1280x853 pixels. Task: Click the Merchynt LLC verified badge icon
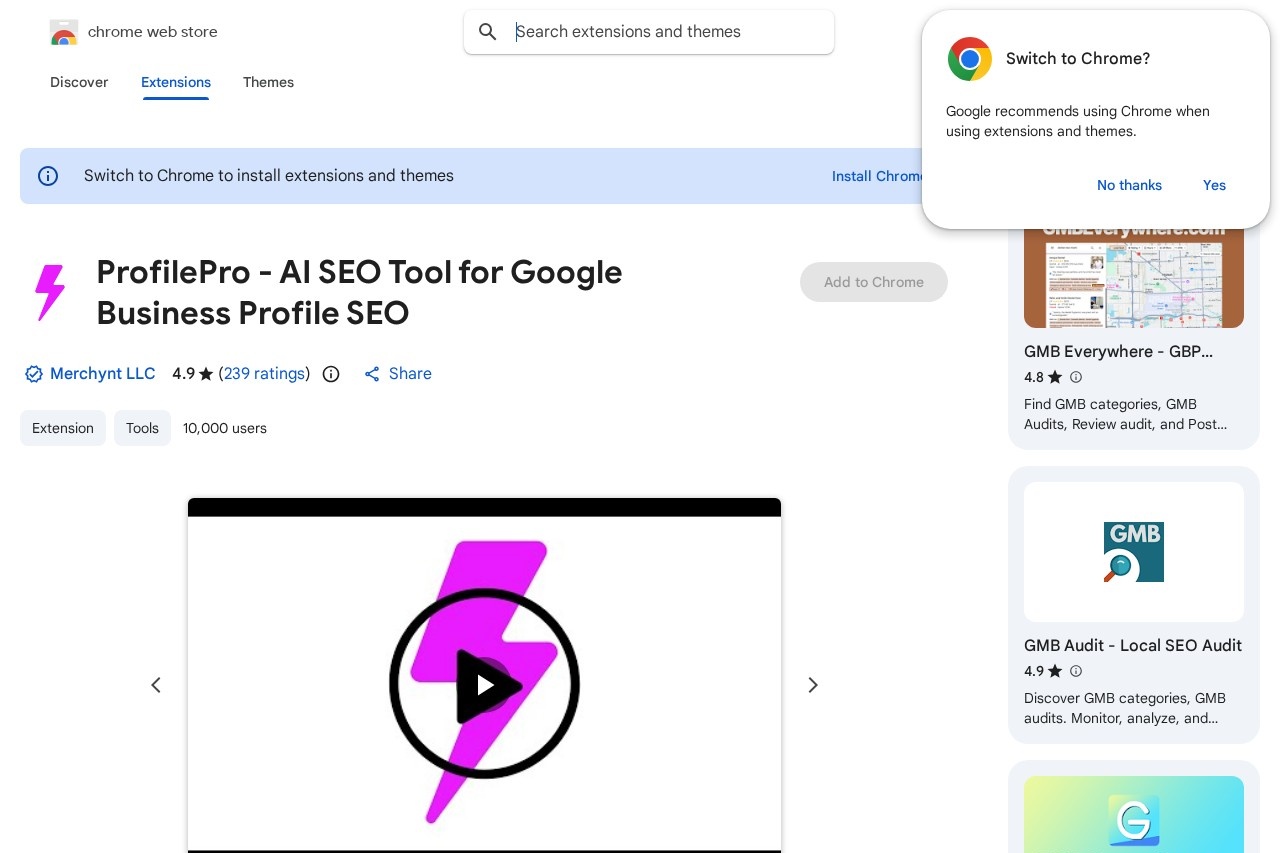(34, 374)
